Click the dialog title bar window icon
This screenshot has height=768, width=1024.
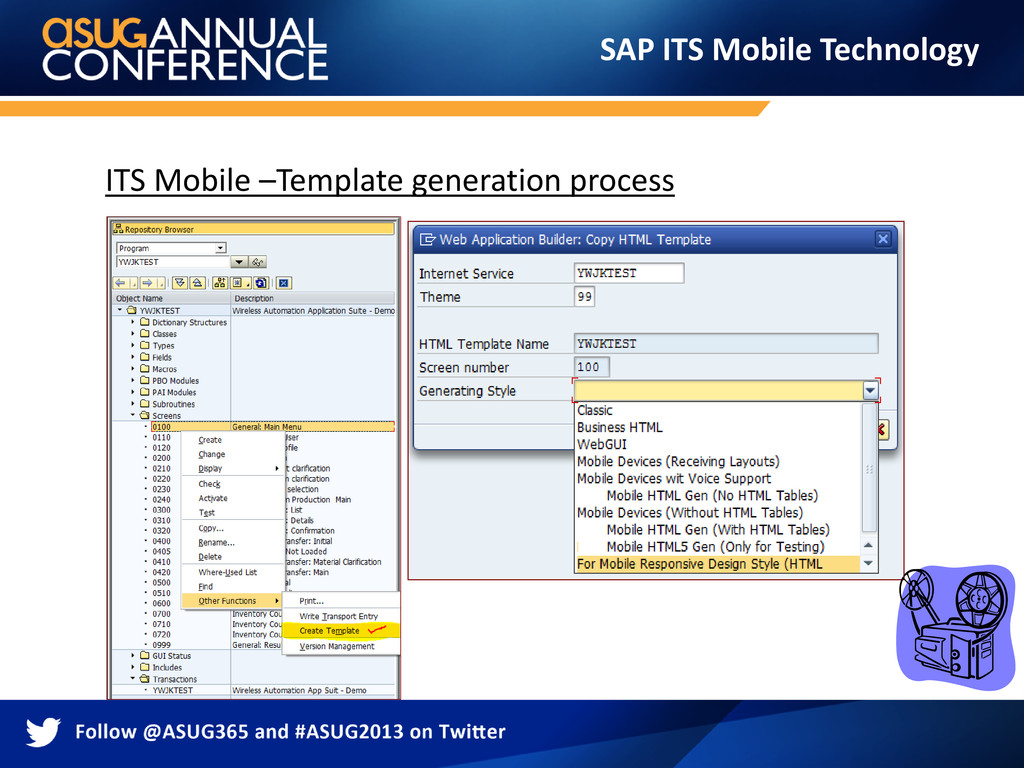pos(427,239)
